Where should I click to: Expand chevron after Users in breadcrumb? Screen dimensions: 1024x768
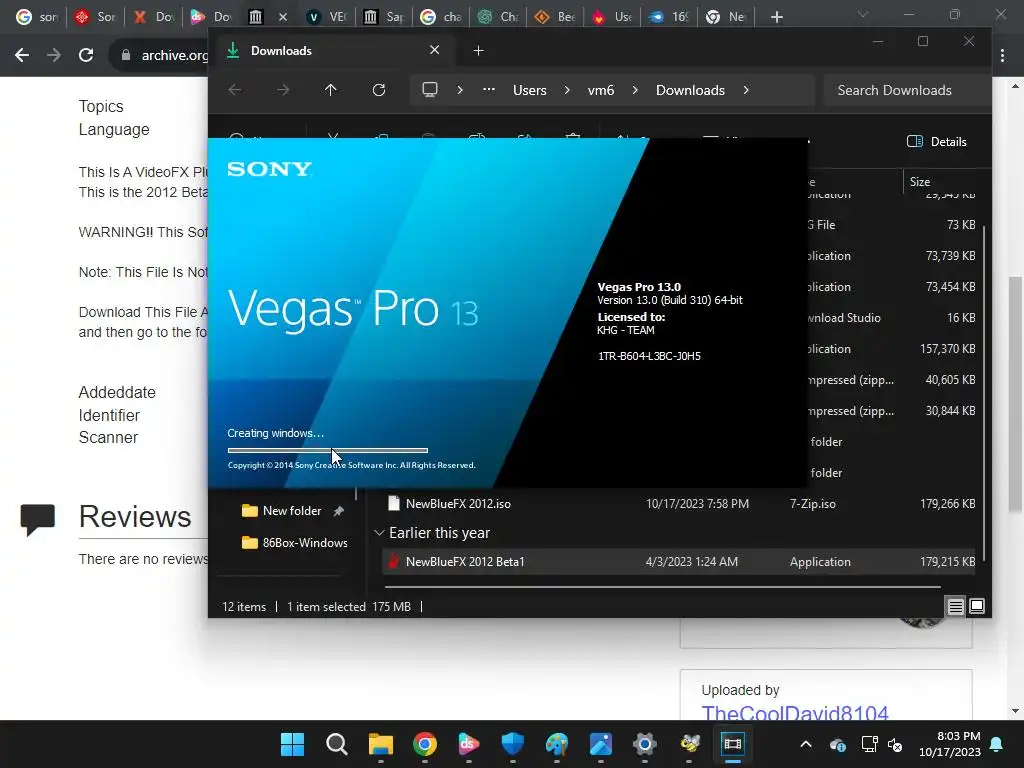coord(567,90)
